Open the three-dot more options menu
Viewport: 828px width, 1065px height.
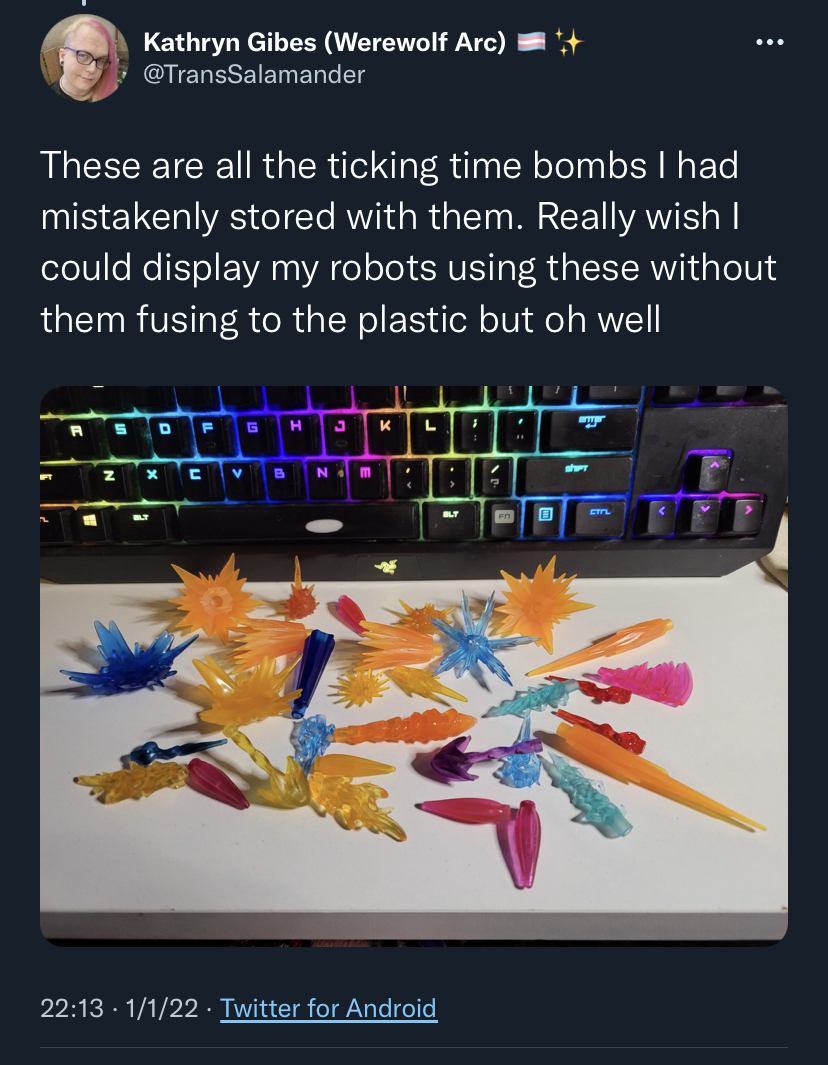[770, 42]
